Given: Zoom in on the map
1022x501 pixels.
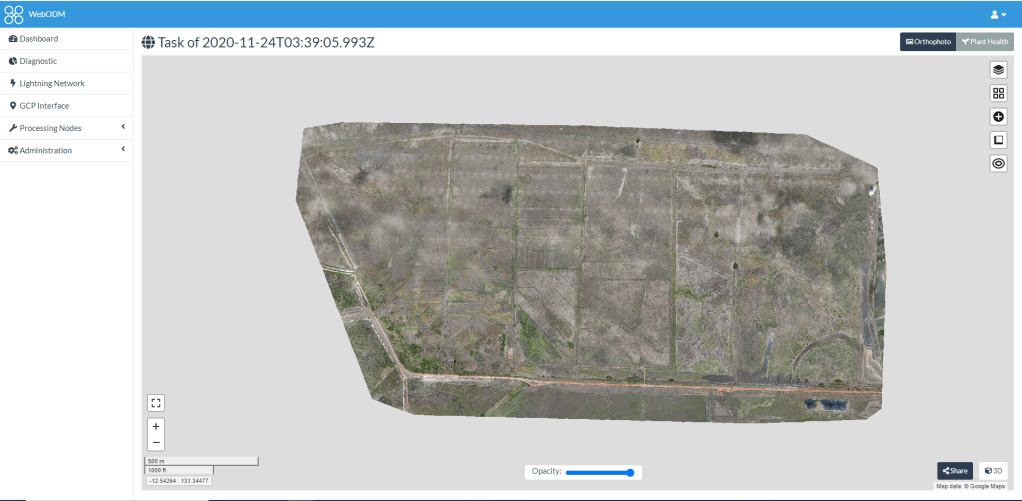Looking at the screenshot, I should 156,426.
